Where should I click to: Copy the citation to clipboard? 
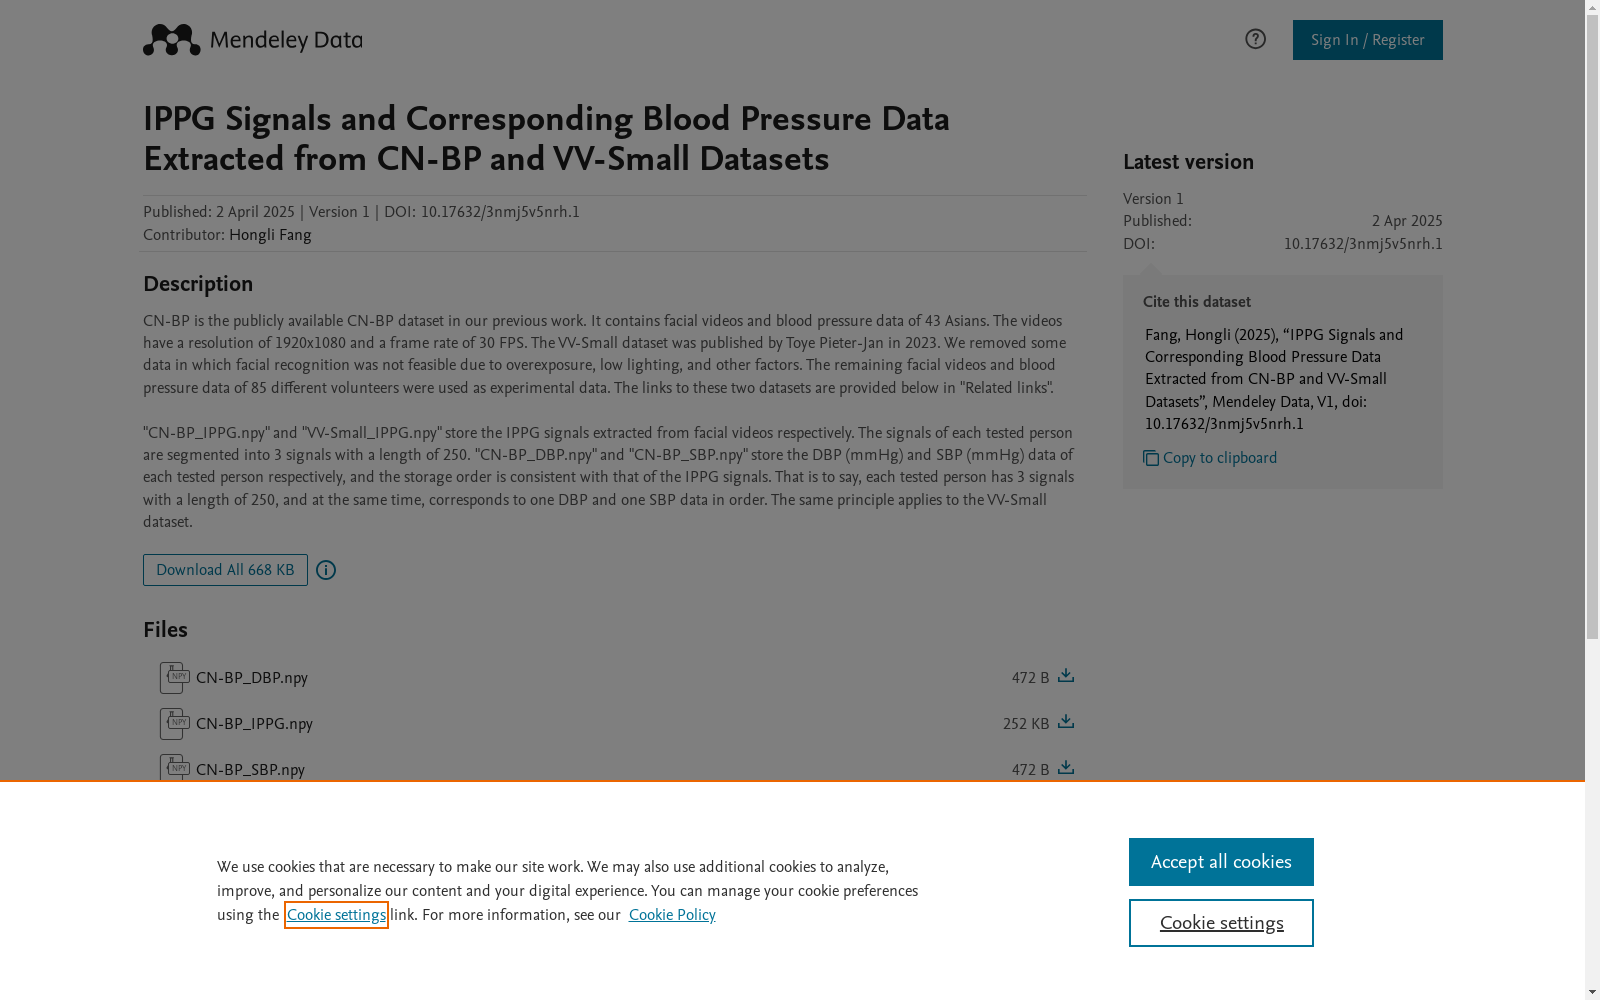coord(1219,458)
